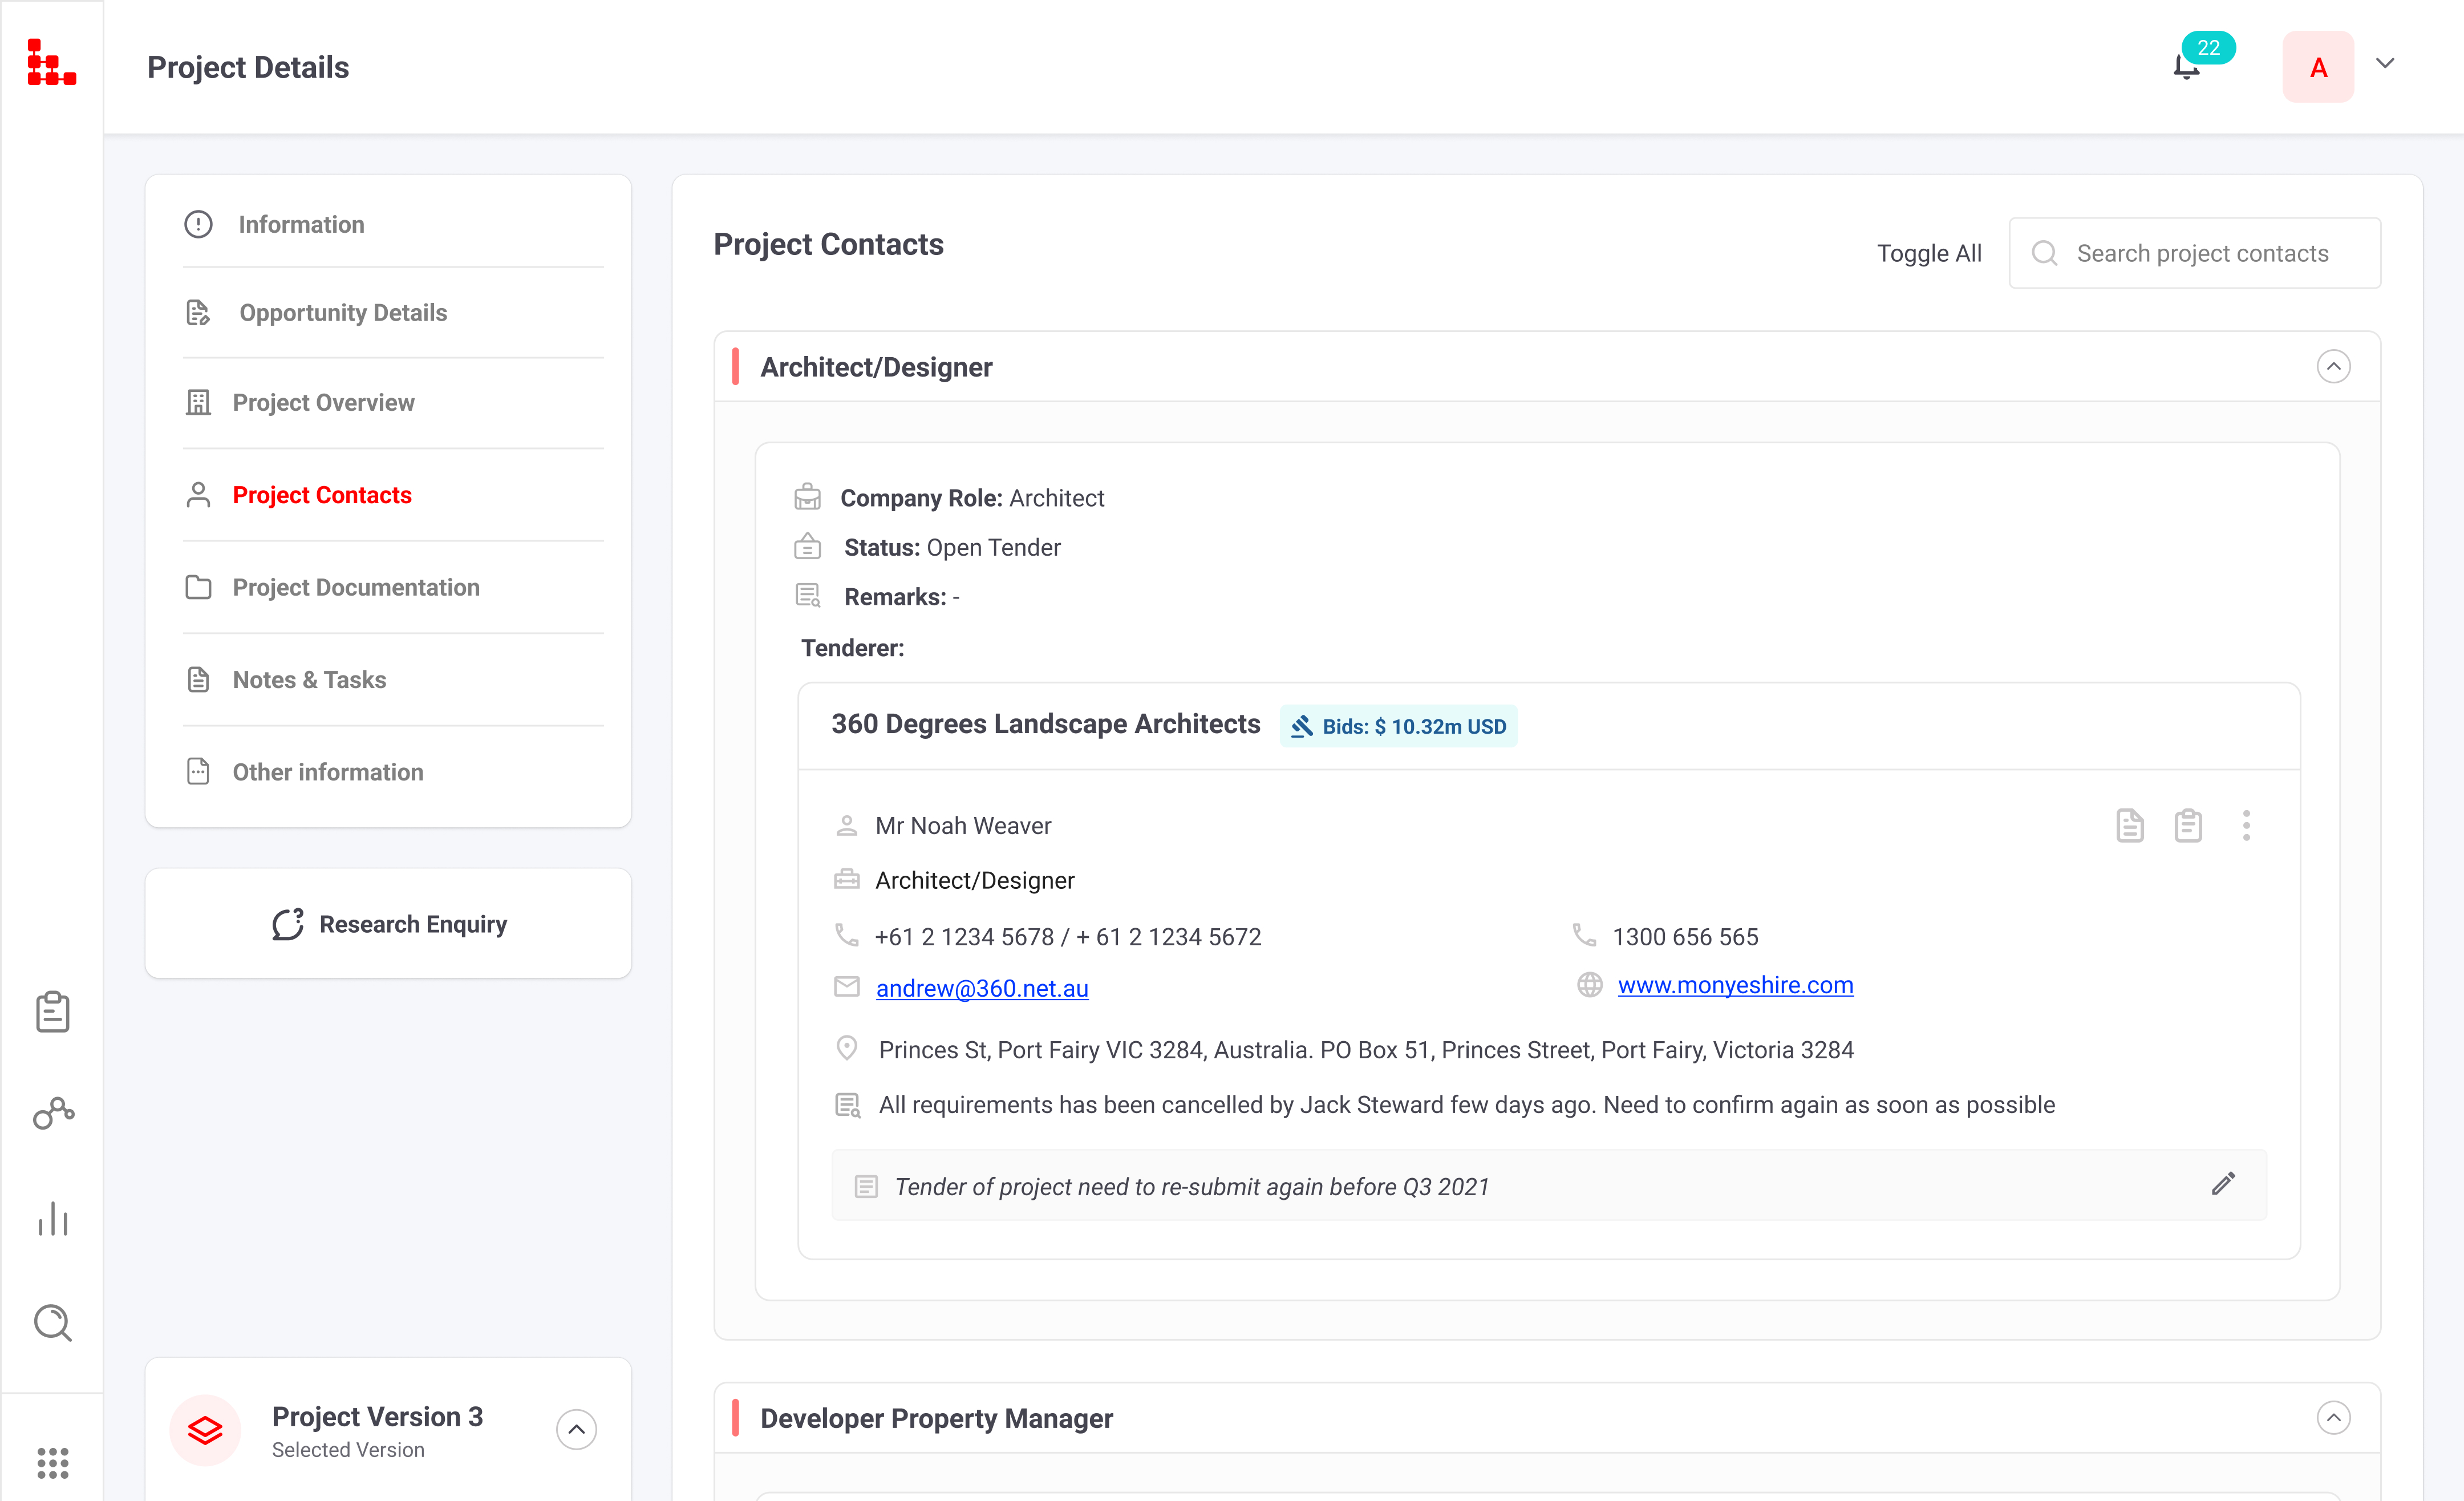This screenshot has height=1501, width=2464.
Task: Click the Company Role briefcase icon
Action: click(807, 497)
